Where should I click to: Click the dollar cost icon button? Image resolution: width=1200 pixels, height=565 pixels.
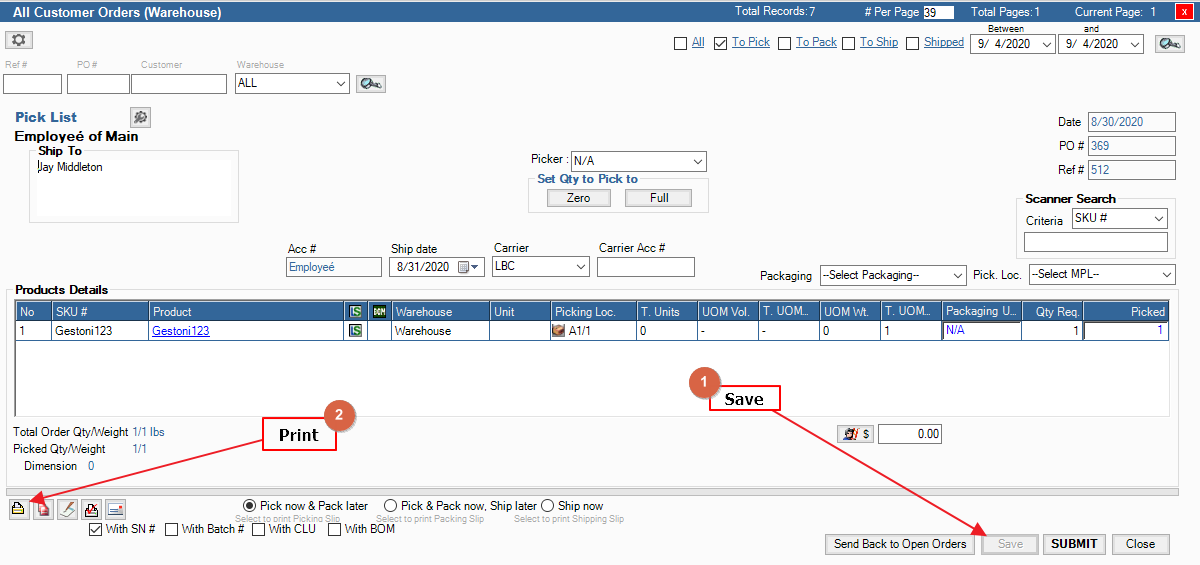pyautogui.click(x=855, y=434)
